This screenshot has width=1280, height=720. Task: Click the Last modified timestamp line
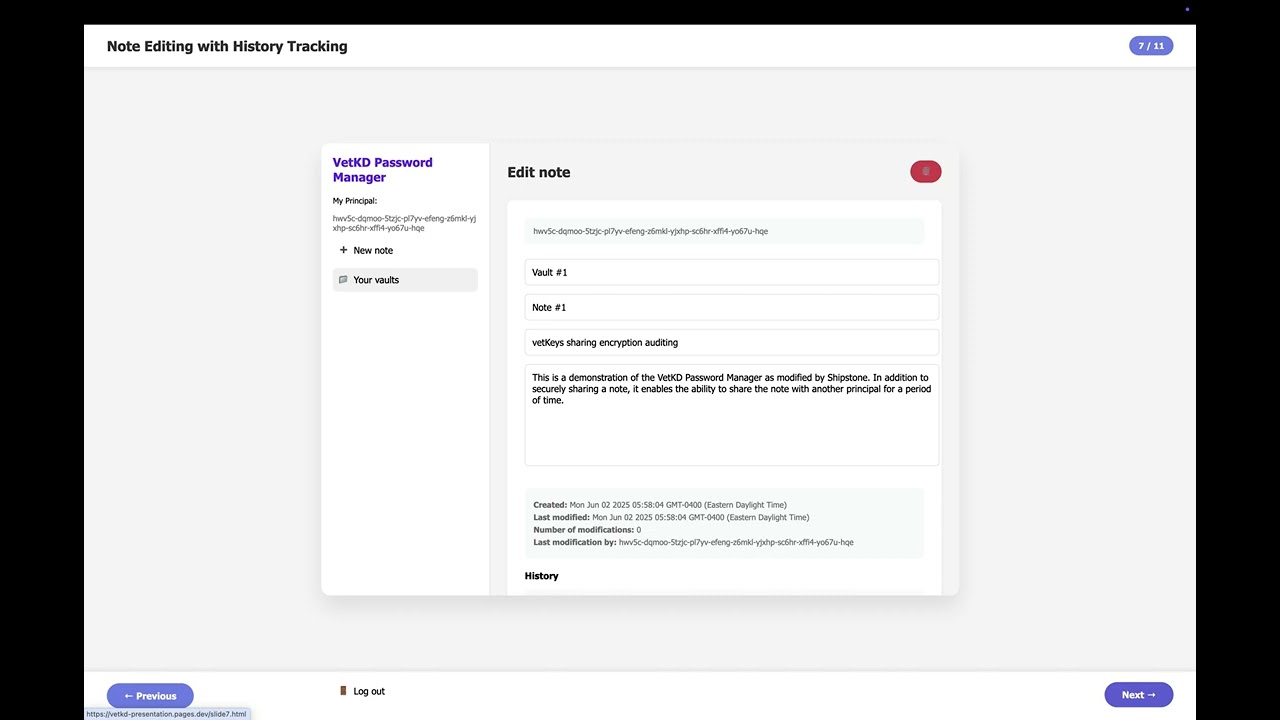[671, 517]
